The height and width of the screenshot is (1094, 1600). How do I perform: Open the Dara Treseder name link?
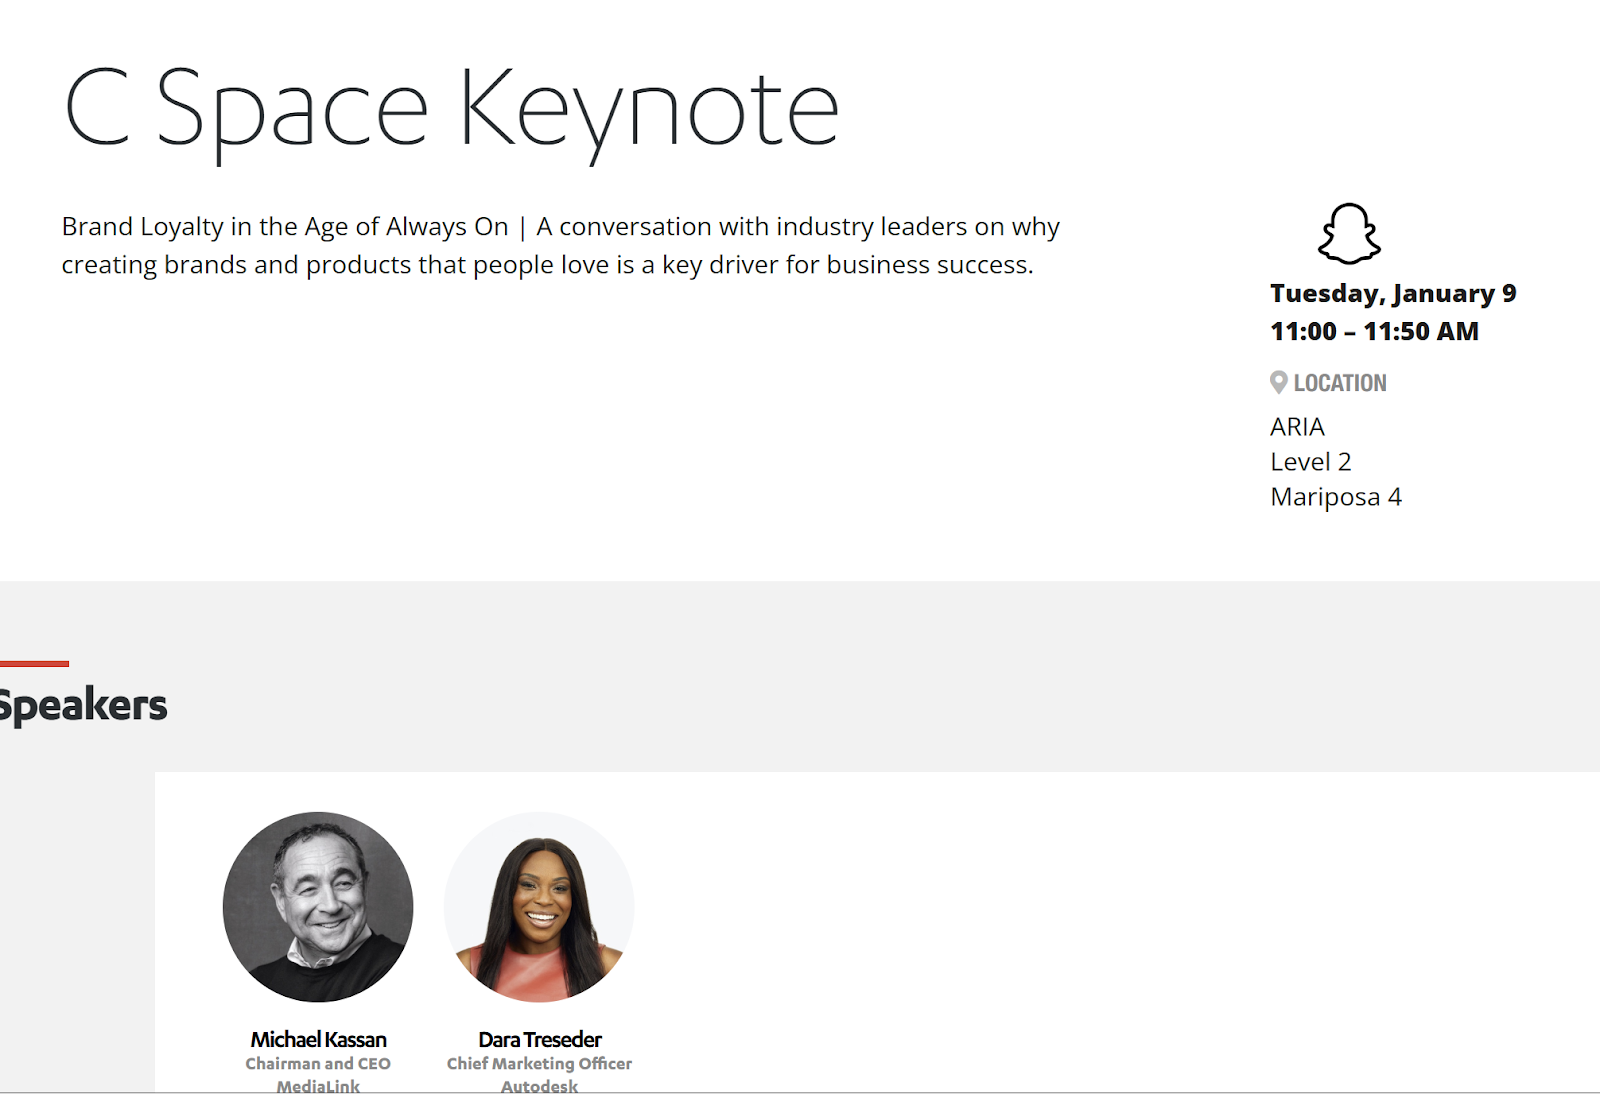[x=540, y=1040]
